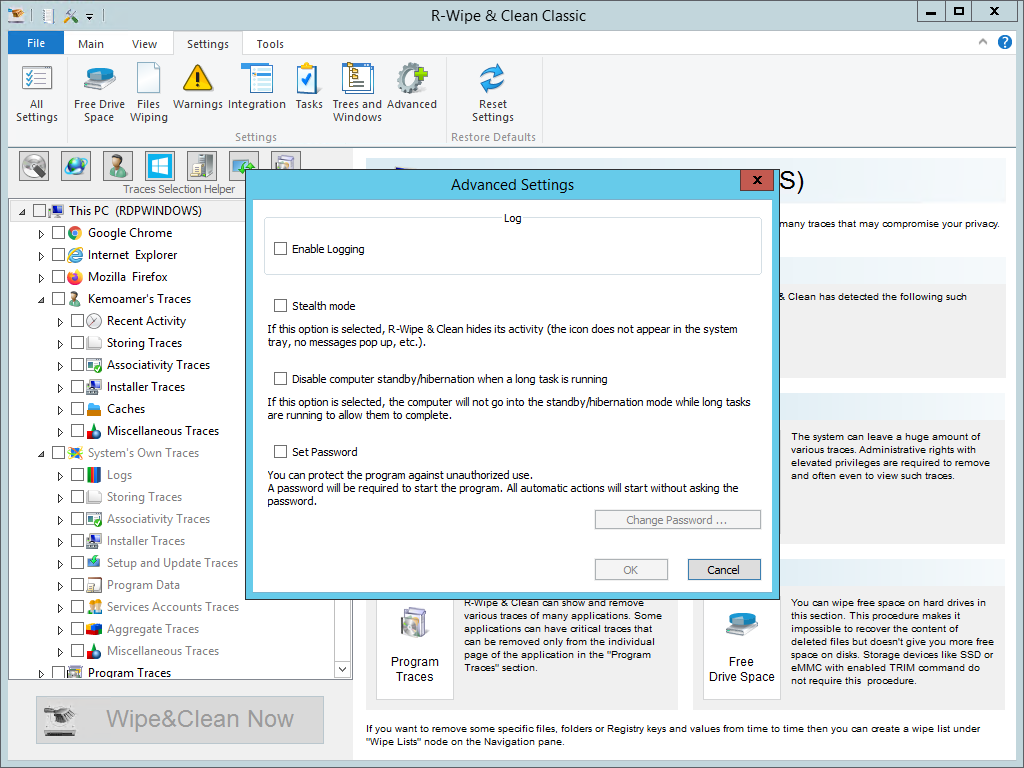
Task: Switch to the View ribbon tab
Action: click(144, 44)
